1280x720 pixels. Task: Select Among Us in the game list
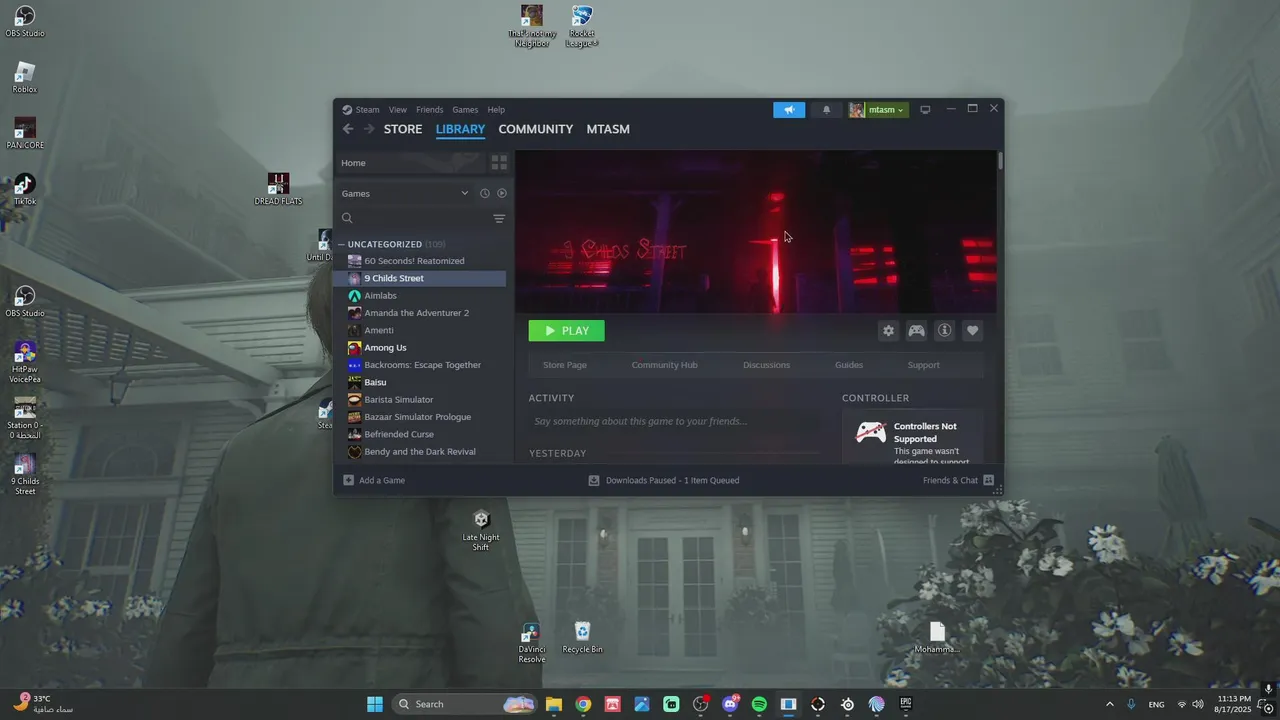[x=420, y=348]
